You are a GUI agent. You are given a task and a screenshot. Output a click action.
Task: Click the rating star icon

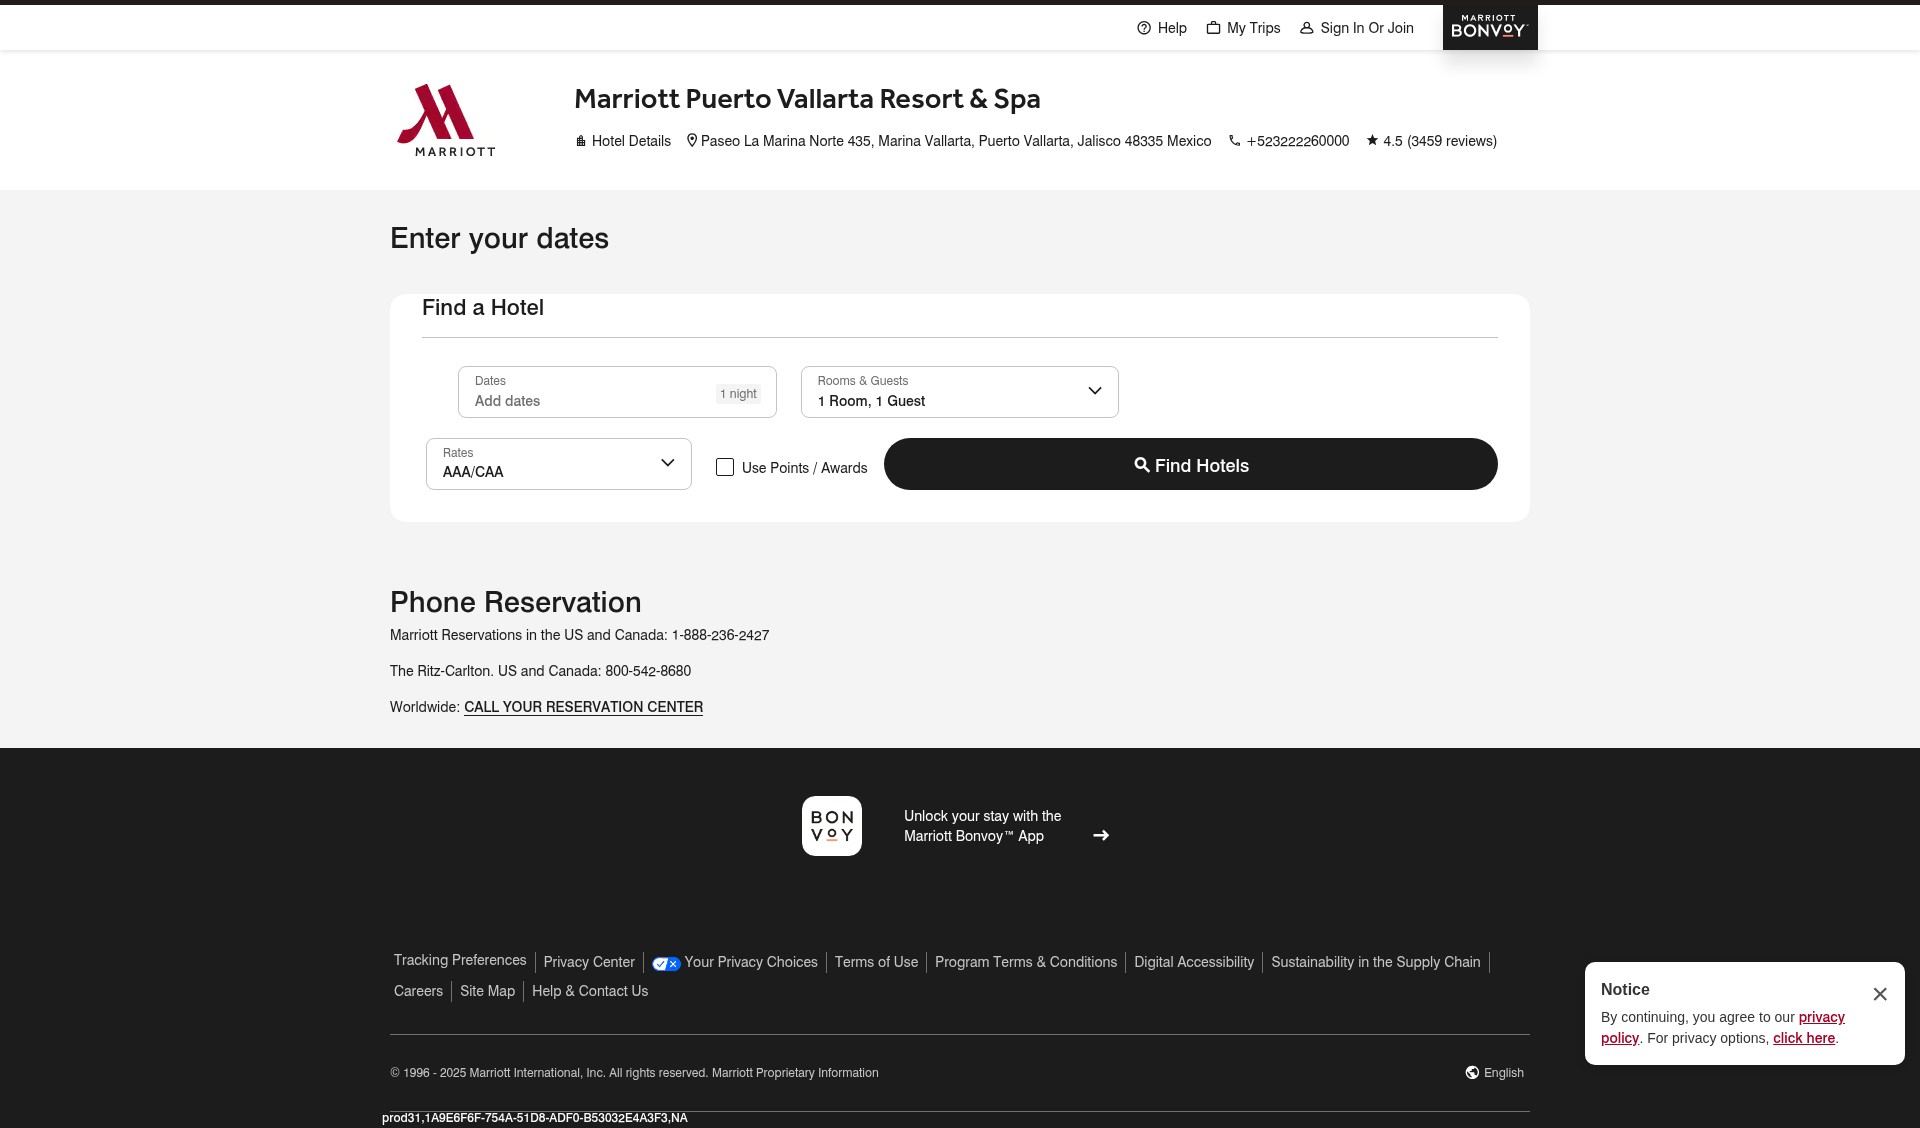pos(1373,140)
